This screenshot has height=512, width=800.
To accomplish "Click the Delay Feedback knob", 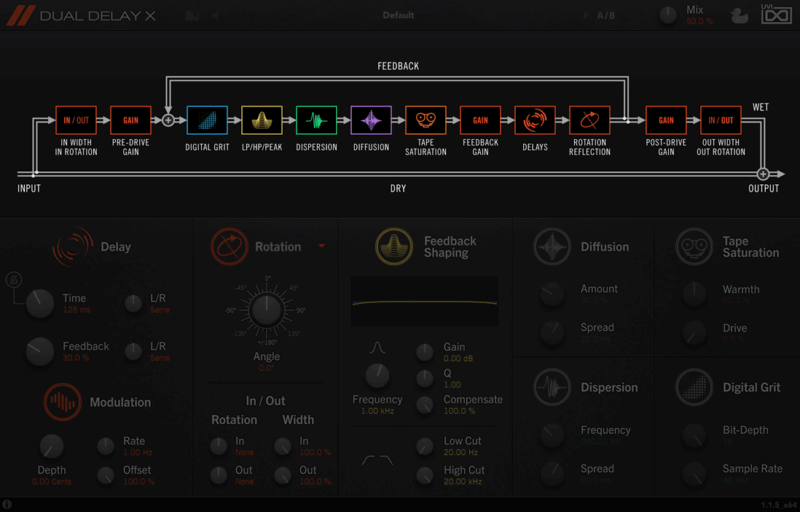I will [x=40, y=351].
